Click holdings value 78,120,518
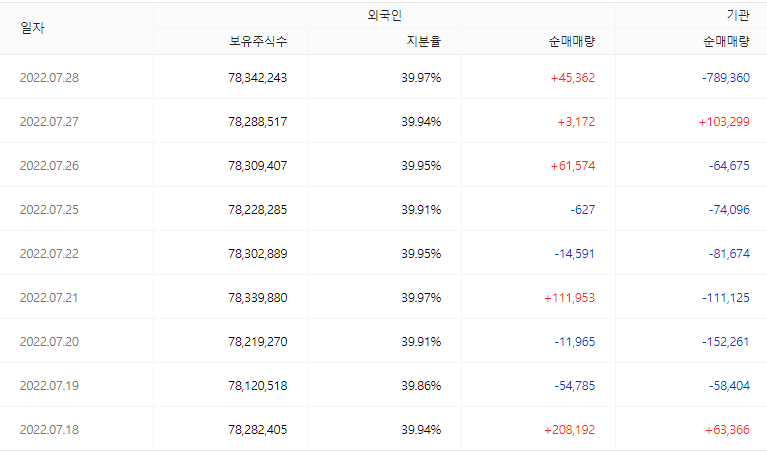Screen dimensions: 767x453 (258, 386)
